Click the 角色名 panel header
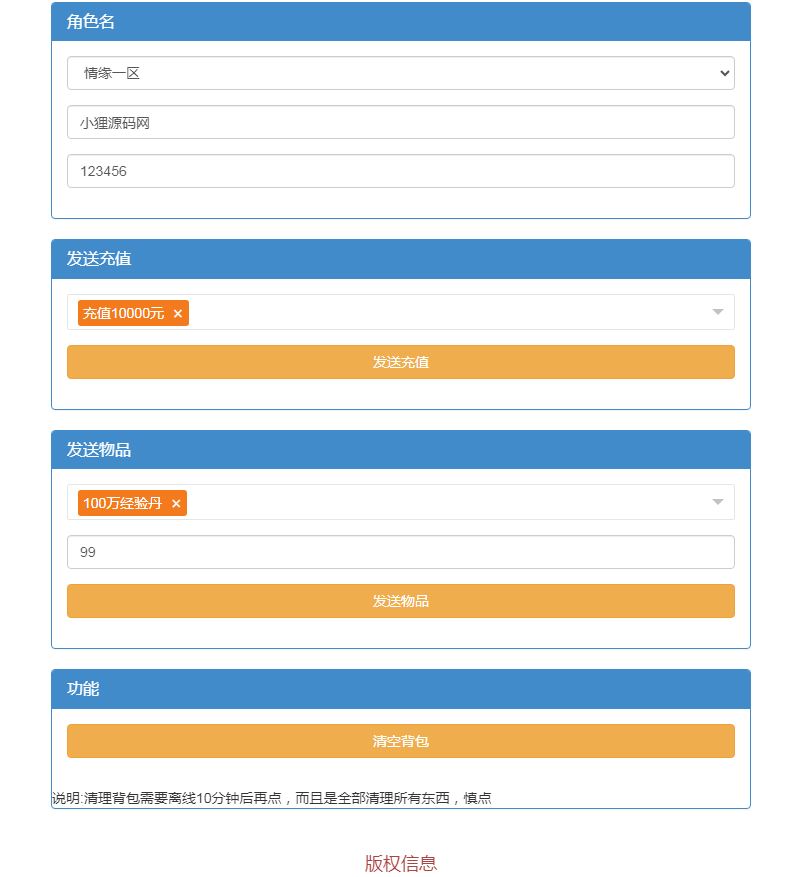 (x=400, y=22)
